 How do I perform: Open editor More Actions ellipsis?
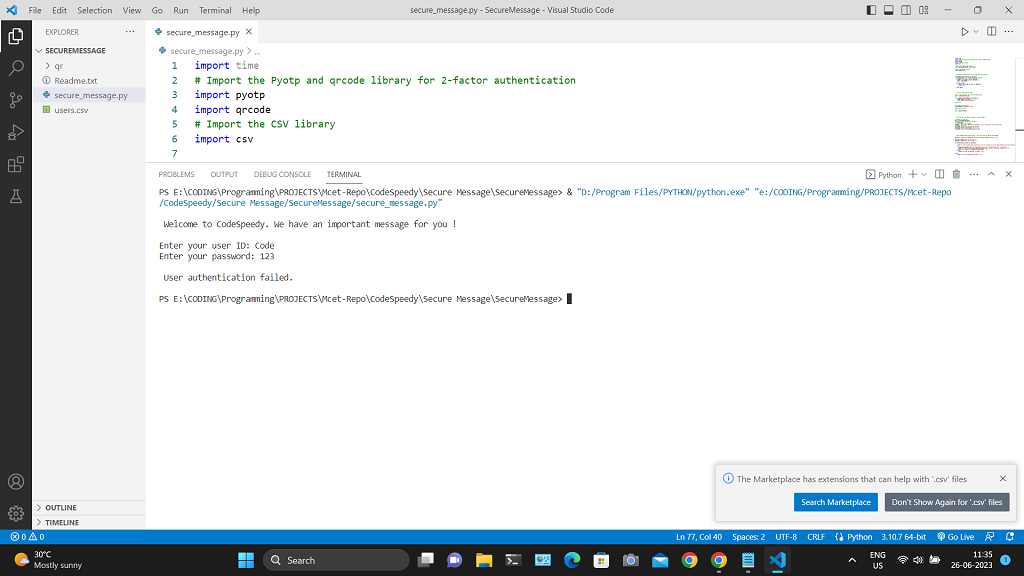[x=1009, y=31]
